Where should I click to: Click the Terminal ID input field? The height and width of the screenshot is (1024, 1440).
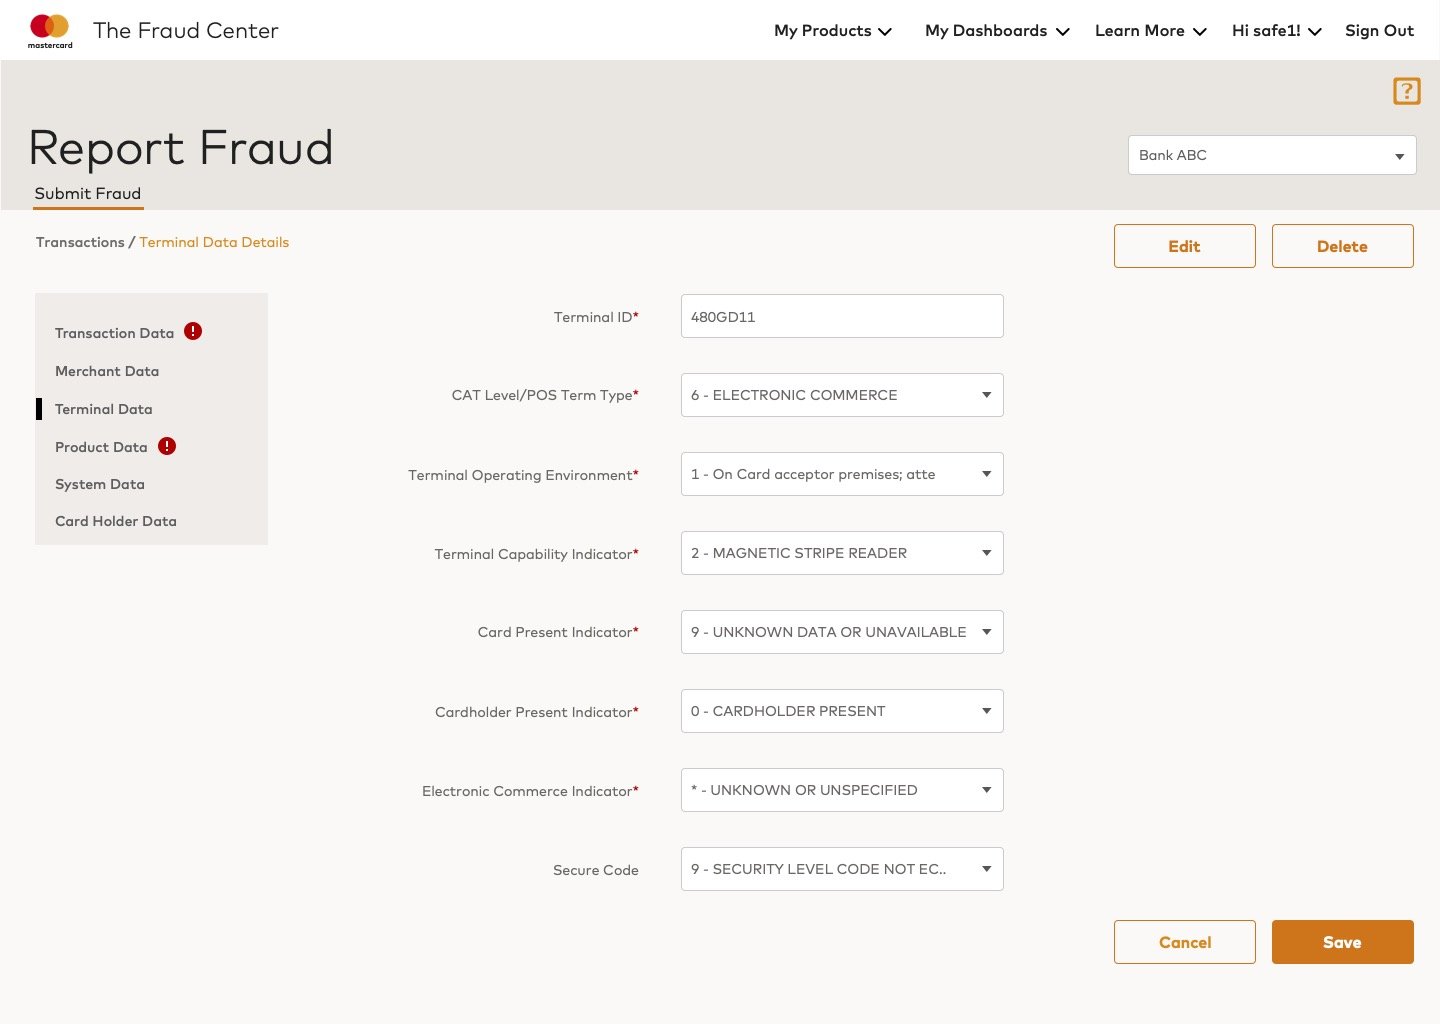pos(842,316)
